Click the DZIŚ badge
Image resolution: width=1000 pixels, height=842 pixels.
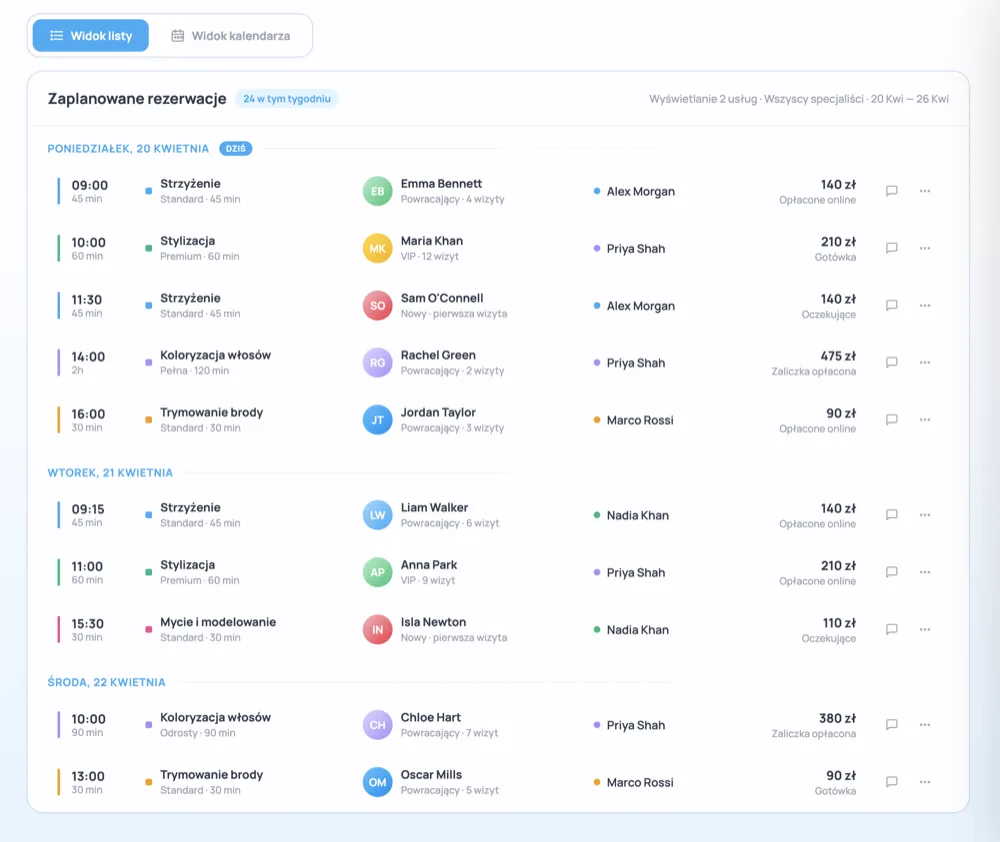(236, 149)
